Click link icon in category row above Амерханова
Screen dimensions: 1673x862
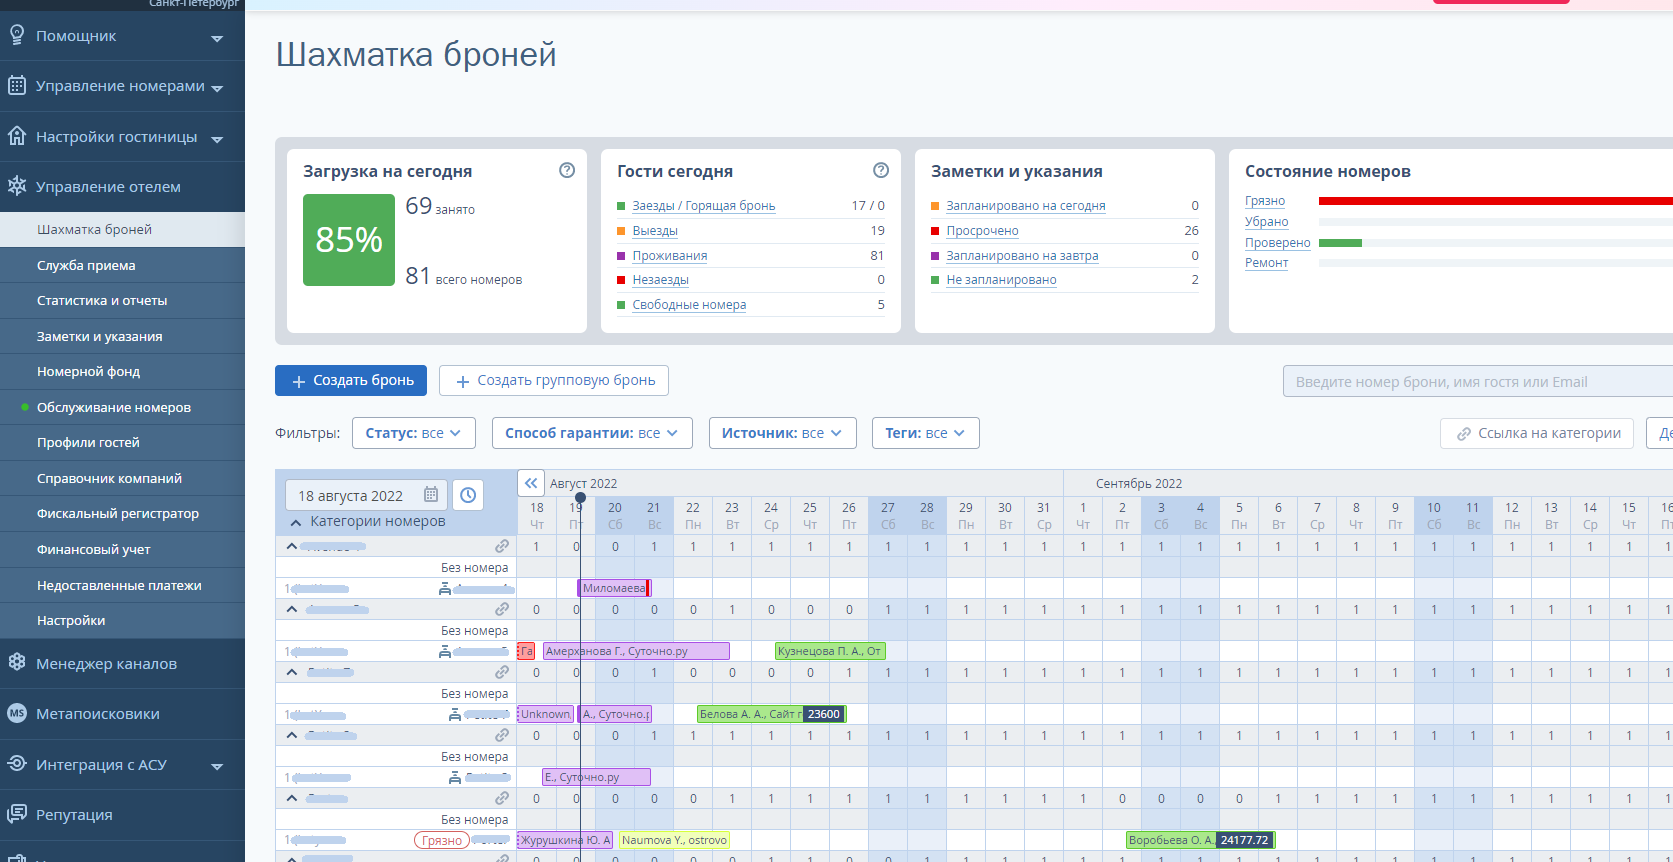click(x=502, y=609)
